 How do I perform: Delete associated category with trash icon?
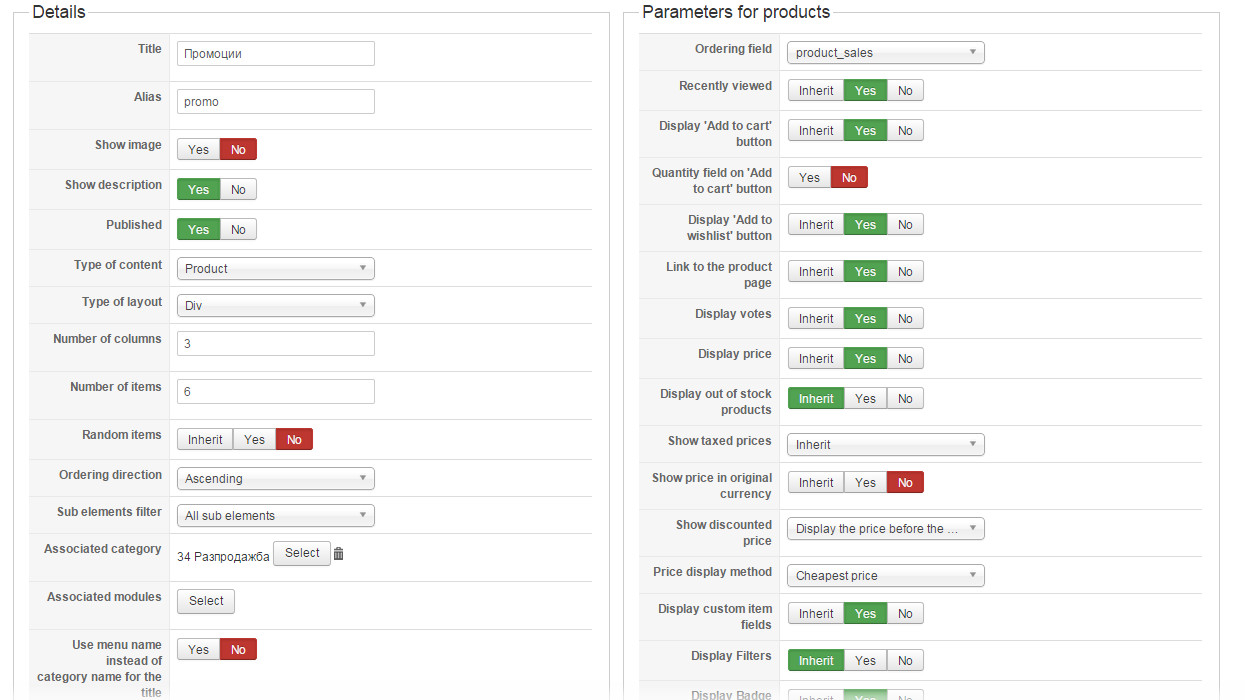[338, 554]
